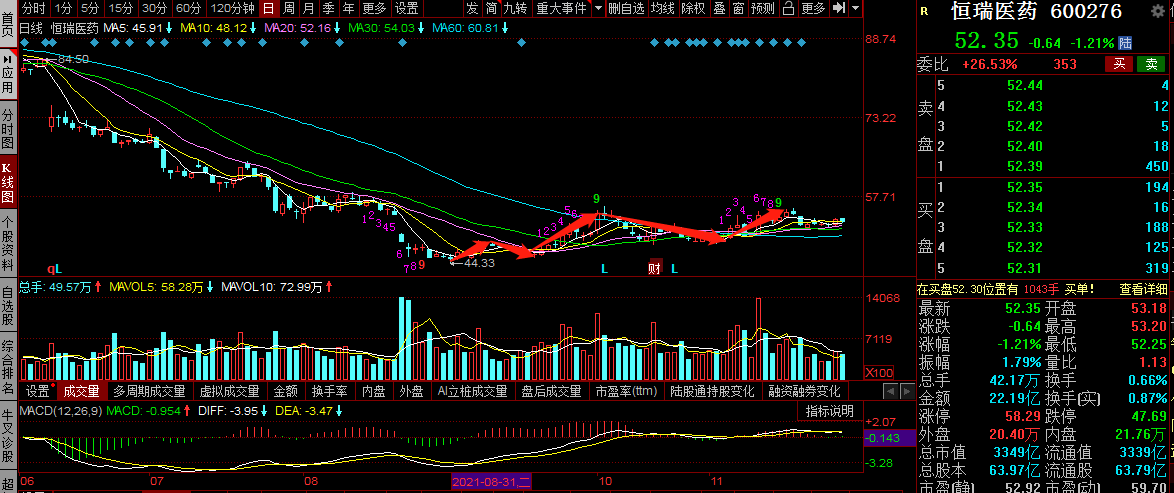
Task: Click the red 买 button
Action: (x=1120, y=64)
